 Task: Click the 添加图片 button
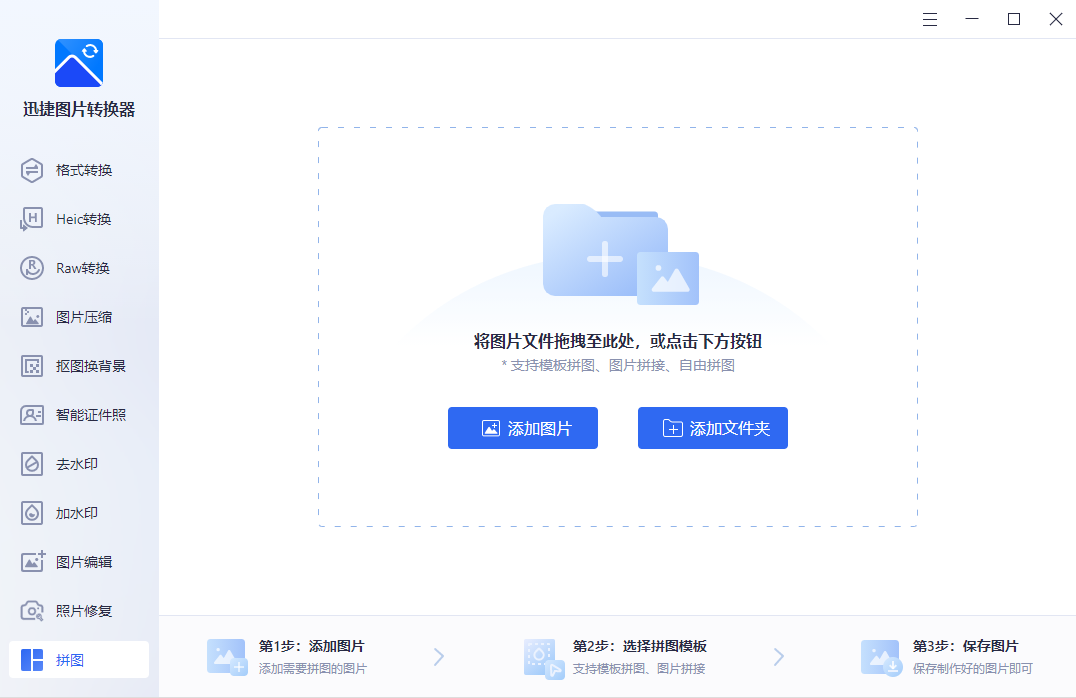pos(522,427)
